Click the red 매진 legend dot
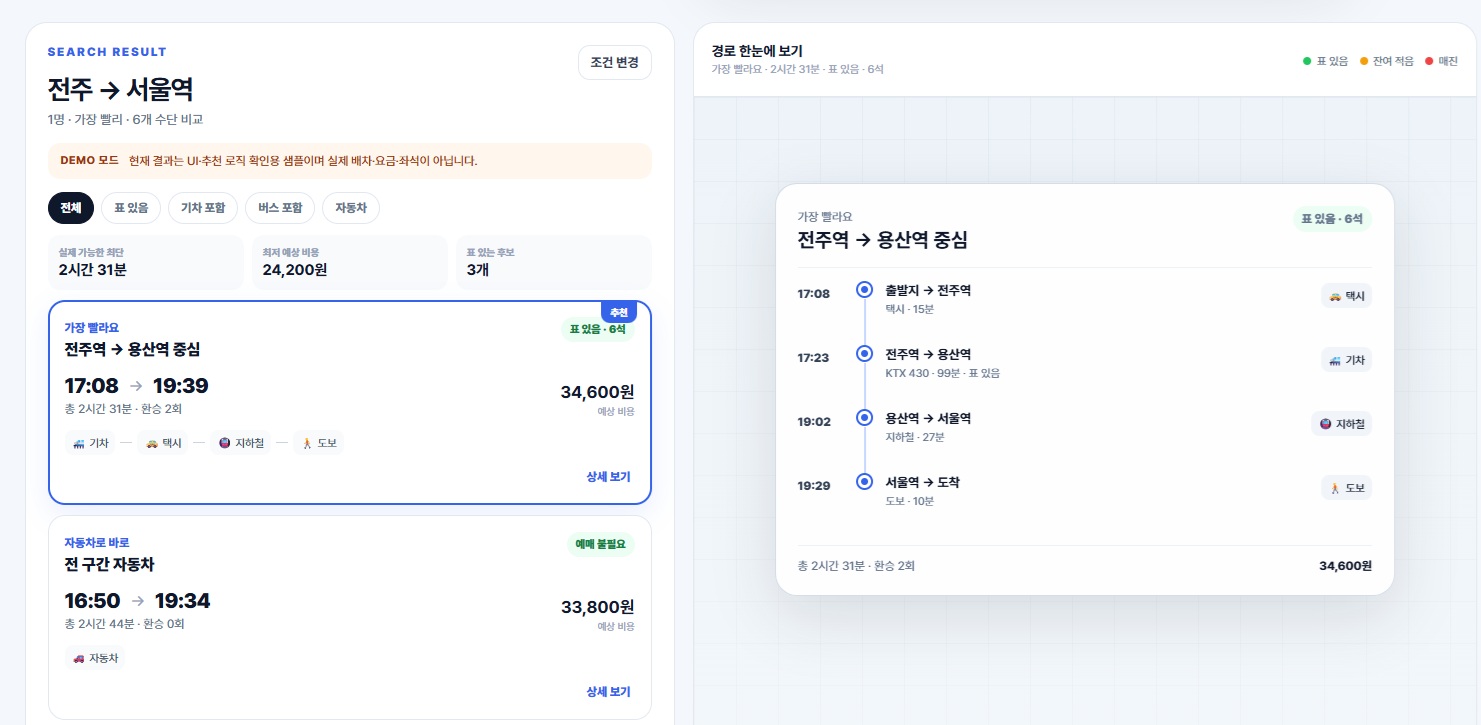Viewport: 1481px width, 725px height. [x=1429, y=61]
